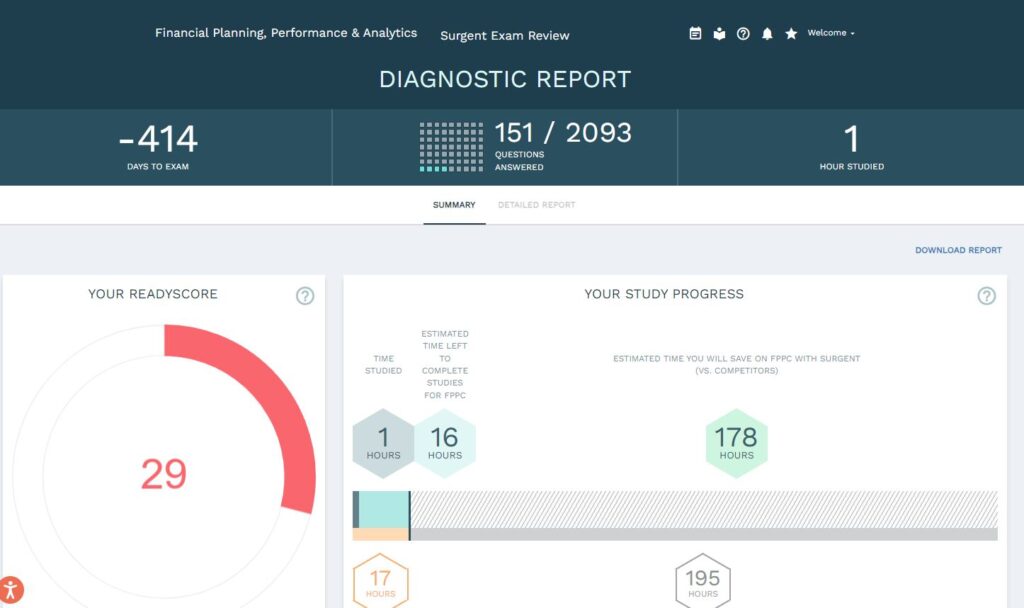Open the study planner calendar icon
The width and height of the screenshot is (1024, 608).
[695, 33]
